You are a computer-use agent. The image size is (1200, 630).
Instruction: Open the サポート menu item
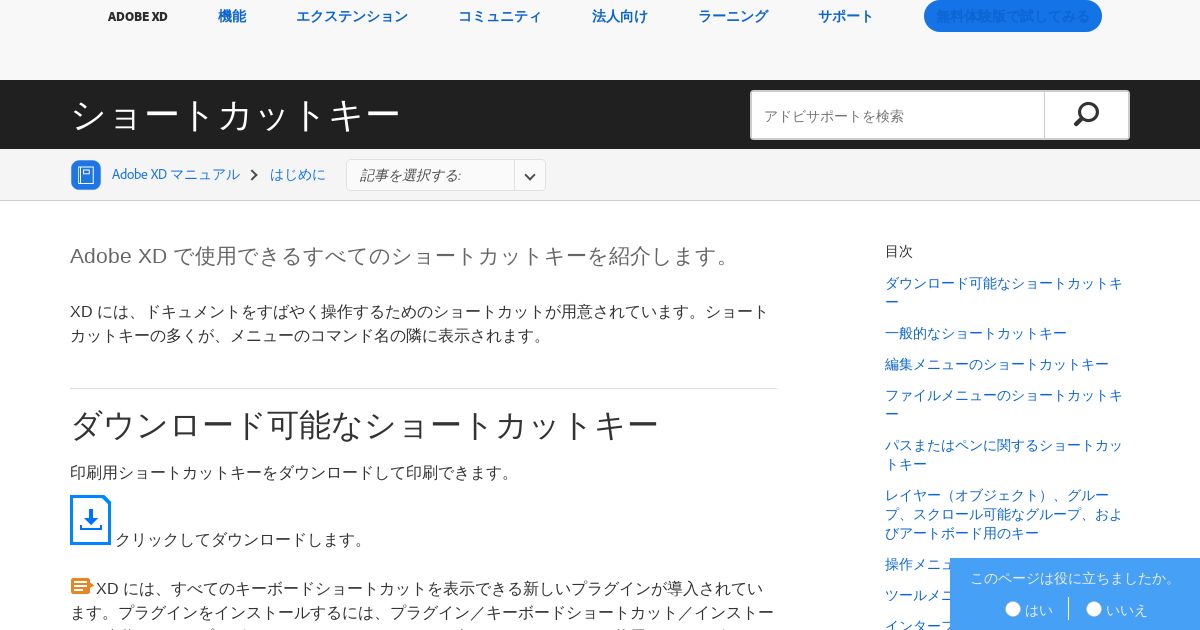(846, 16)
